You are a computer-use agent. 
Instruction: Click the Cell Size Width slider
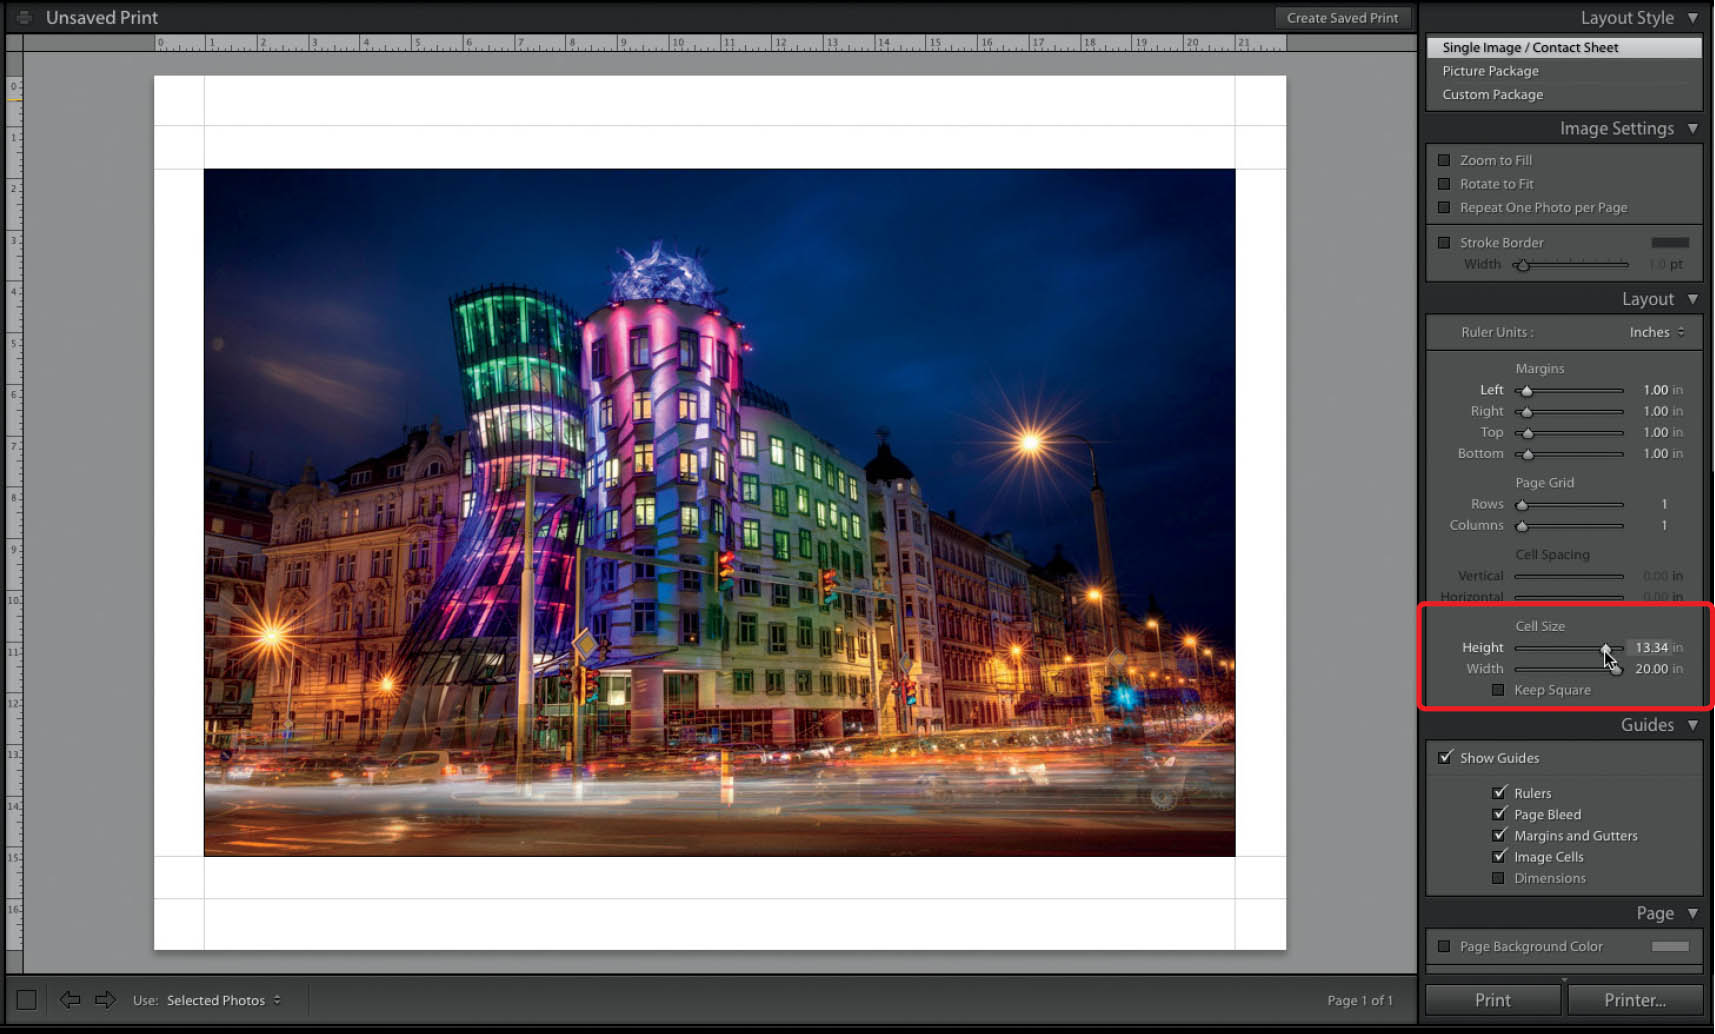[x=1569, y=669]
